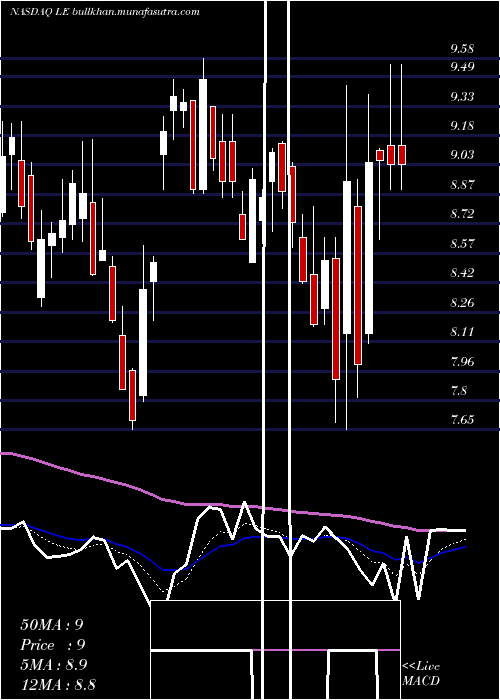This screenshot has width=500, height=700.
Task: Click the 8.42 price axis label
Action: 462,272
